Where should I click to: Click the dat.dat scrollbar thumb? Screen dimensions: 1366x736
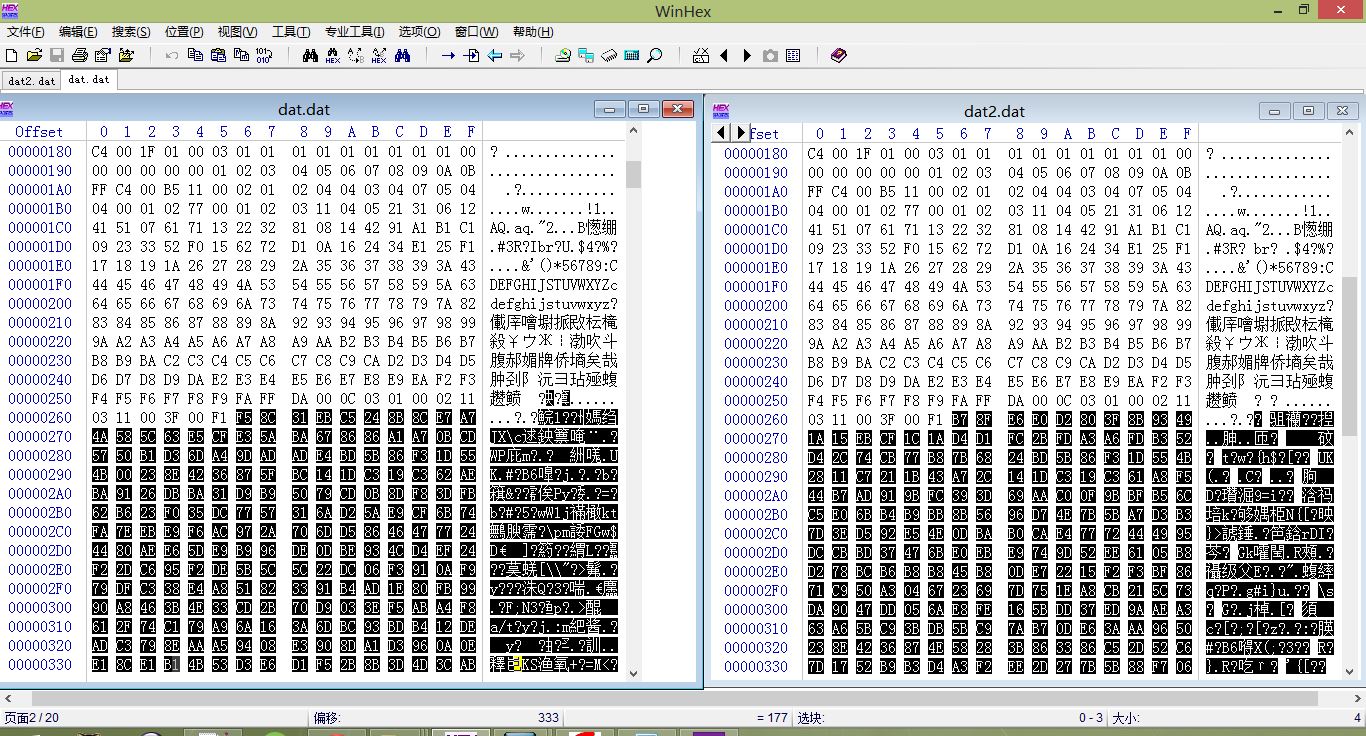click(633, 174)
